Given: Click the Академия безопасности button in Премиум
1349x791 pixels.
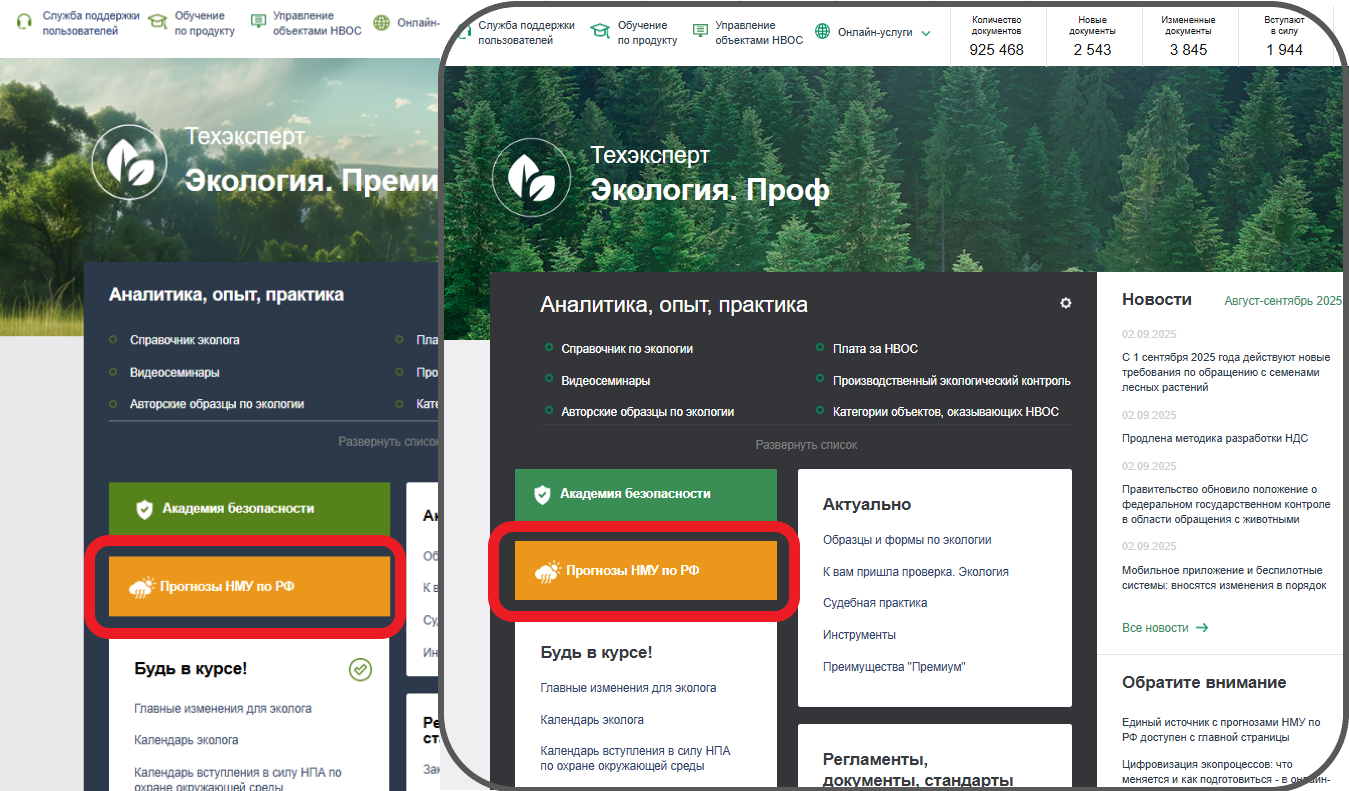Looking at the screenshot, I should pyautogui.click(x=249, y=509).
